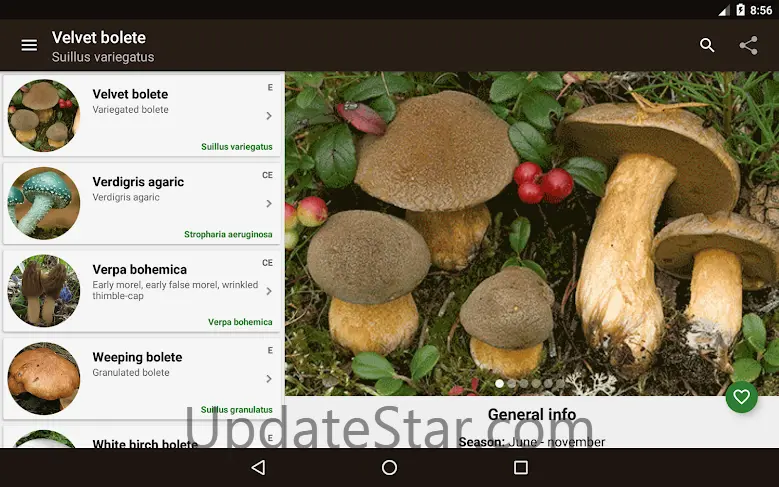
Task: Tap the Verpa bohemica thumbnail
Action: click(44, 291)
